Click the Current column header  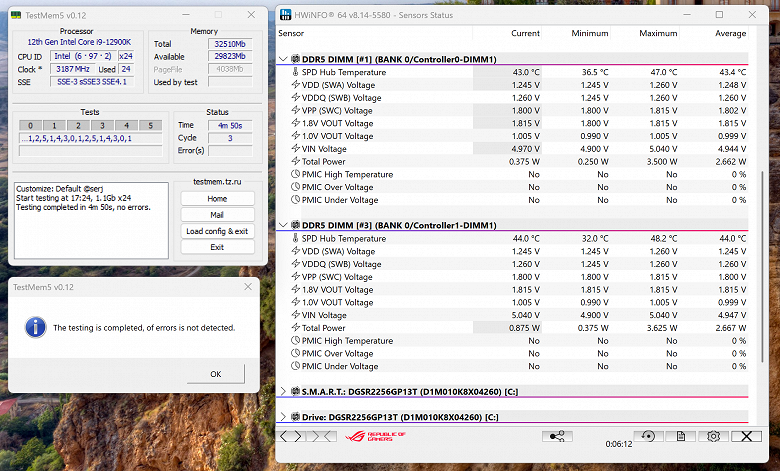point(525,33)
